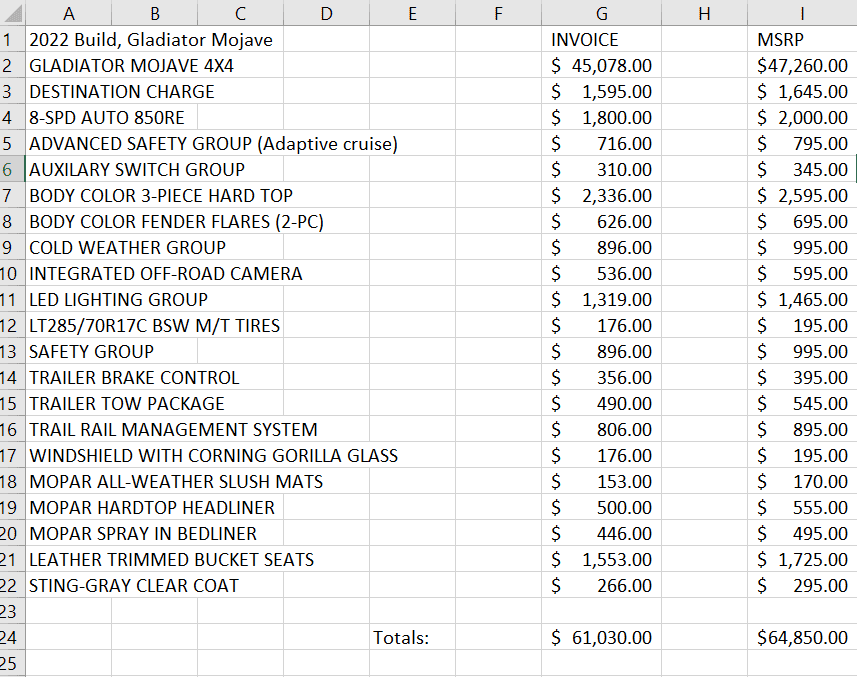Click BODY COLOR 3-PIECE HARD TOP cell

[161, 196]
